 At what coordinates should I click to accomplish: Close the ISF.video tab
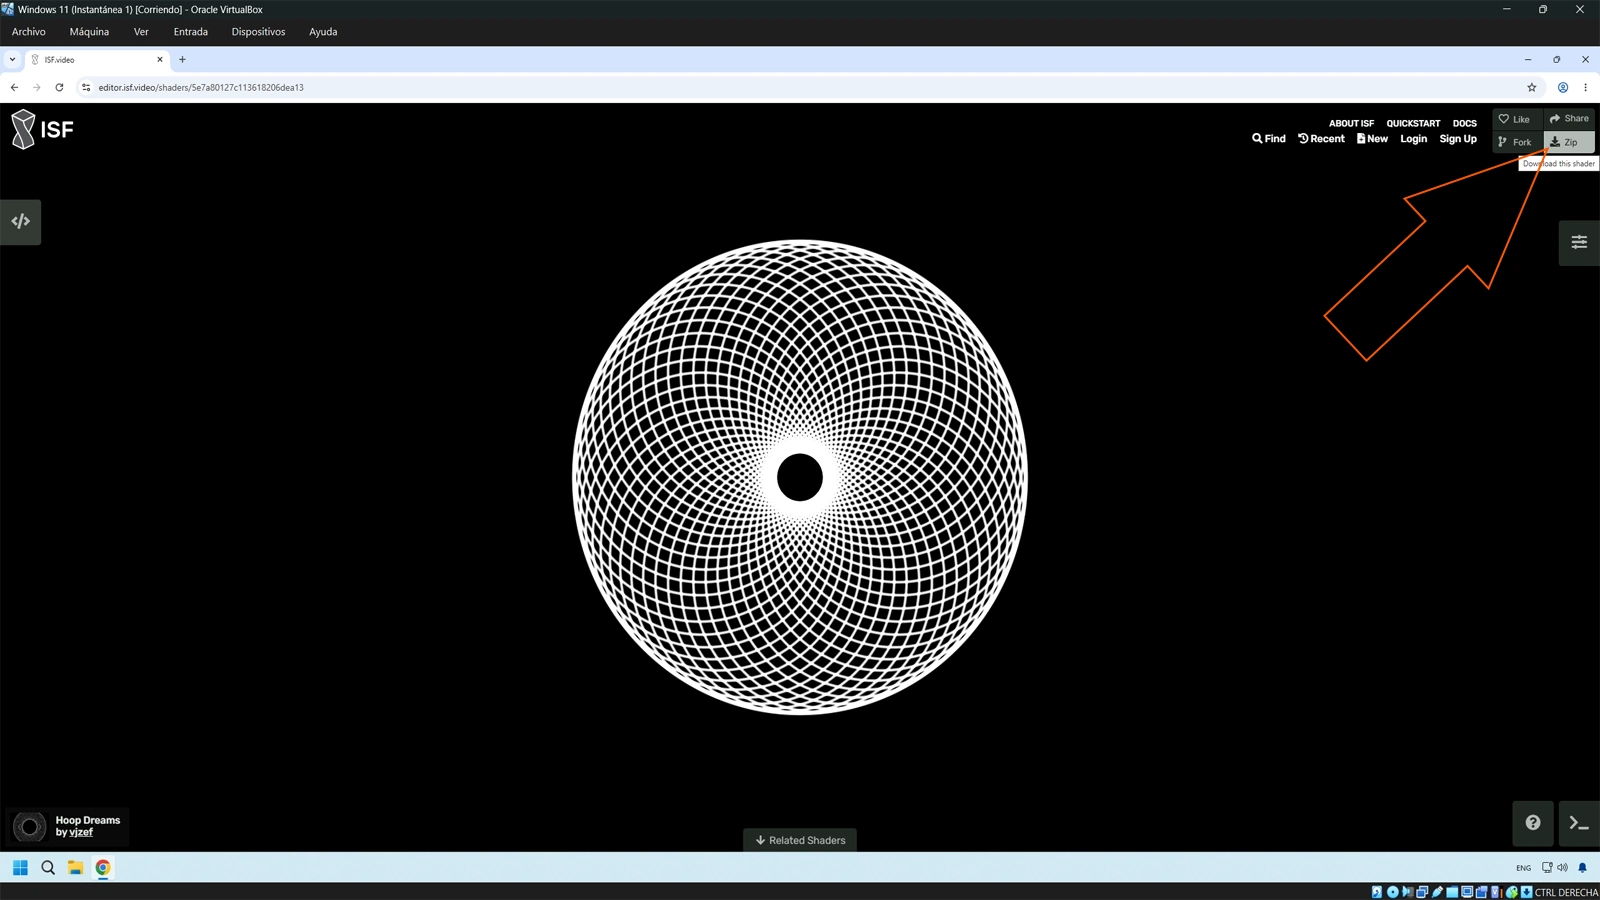160,59
